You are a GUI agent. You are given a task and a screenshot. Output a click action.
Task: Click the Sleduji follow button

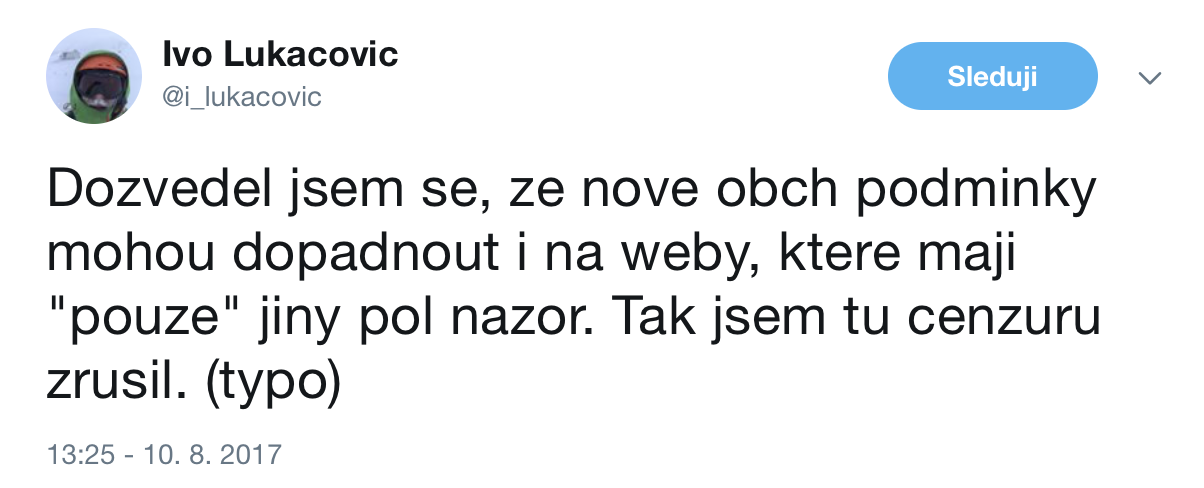993,76
